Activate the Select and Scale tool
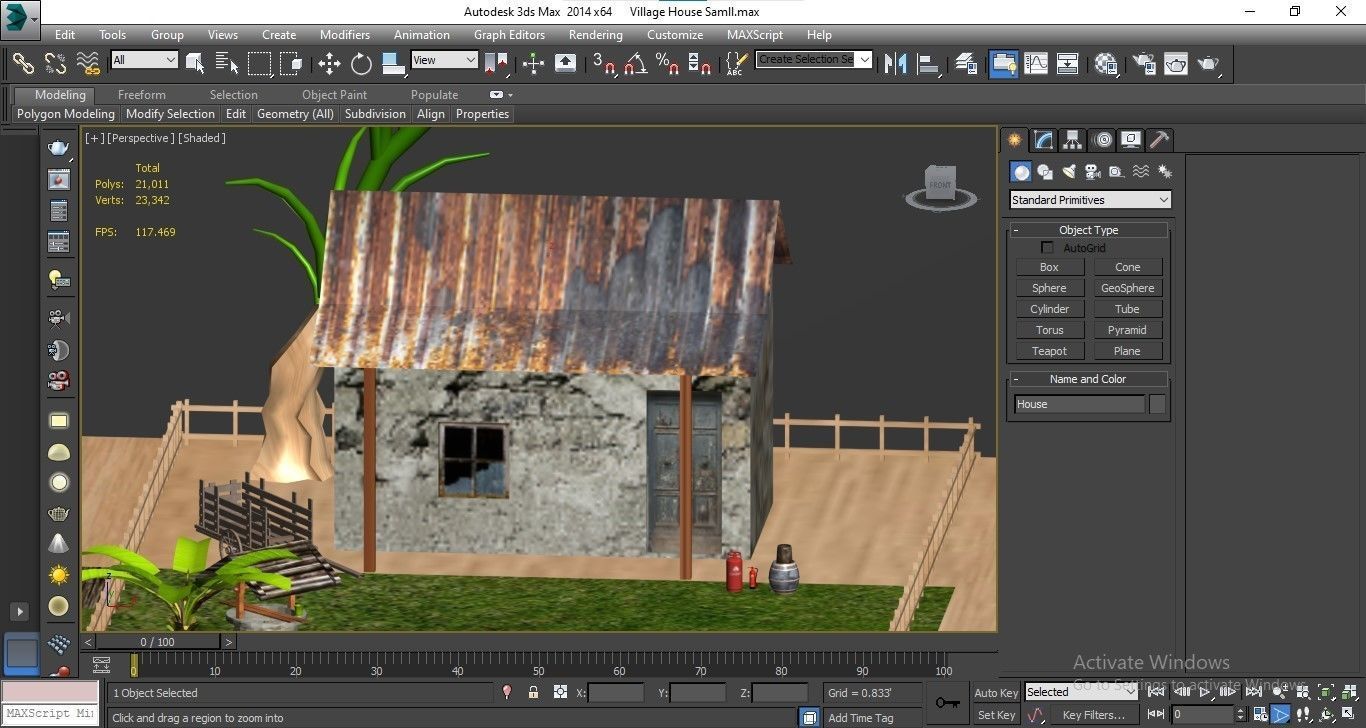 (394, 63)
